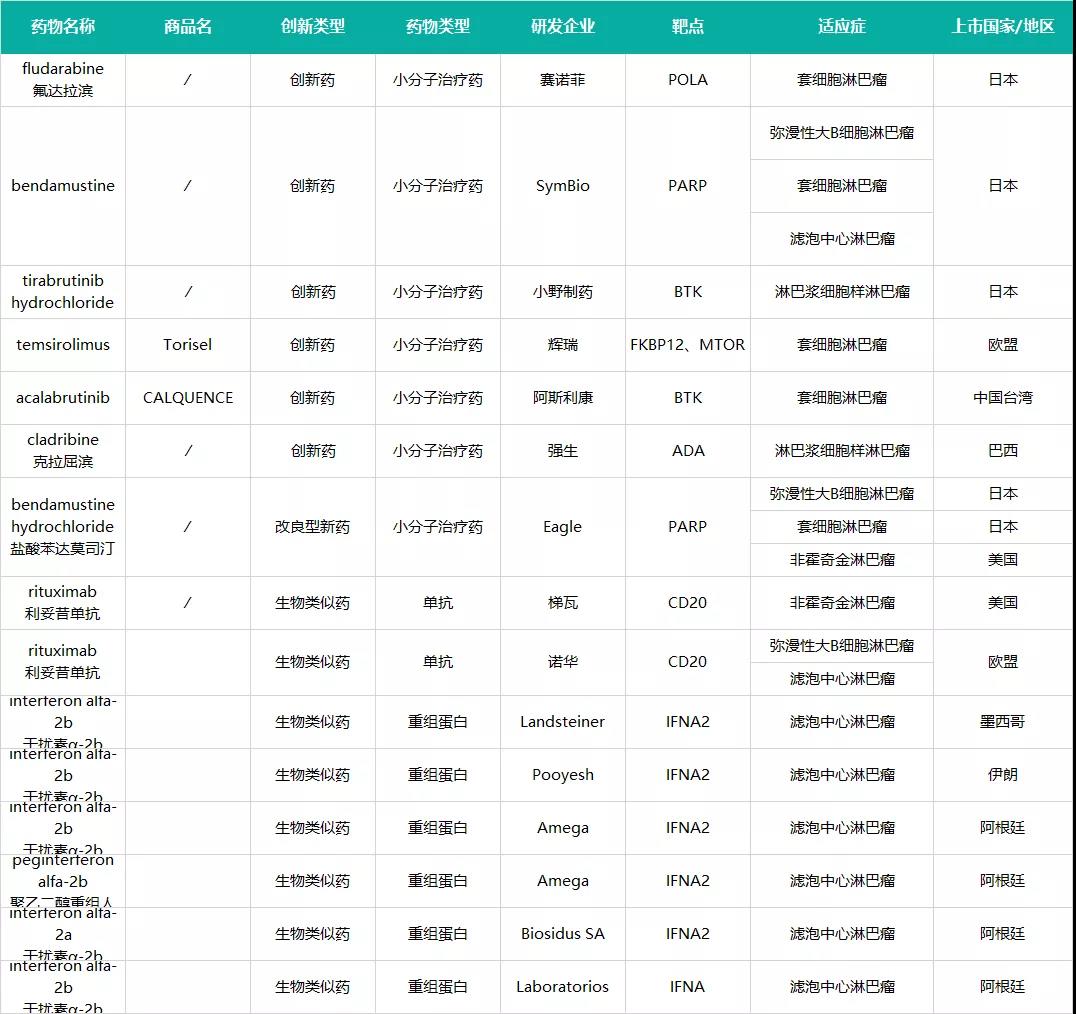Select the Torisel brand name cell
The image size is (1076, 1014).
[x=187, y=344]
